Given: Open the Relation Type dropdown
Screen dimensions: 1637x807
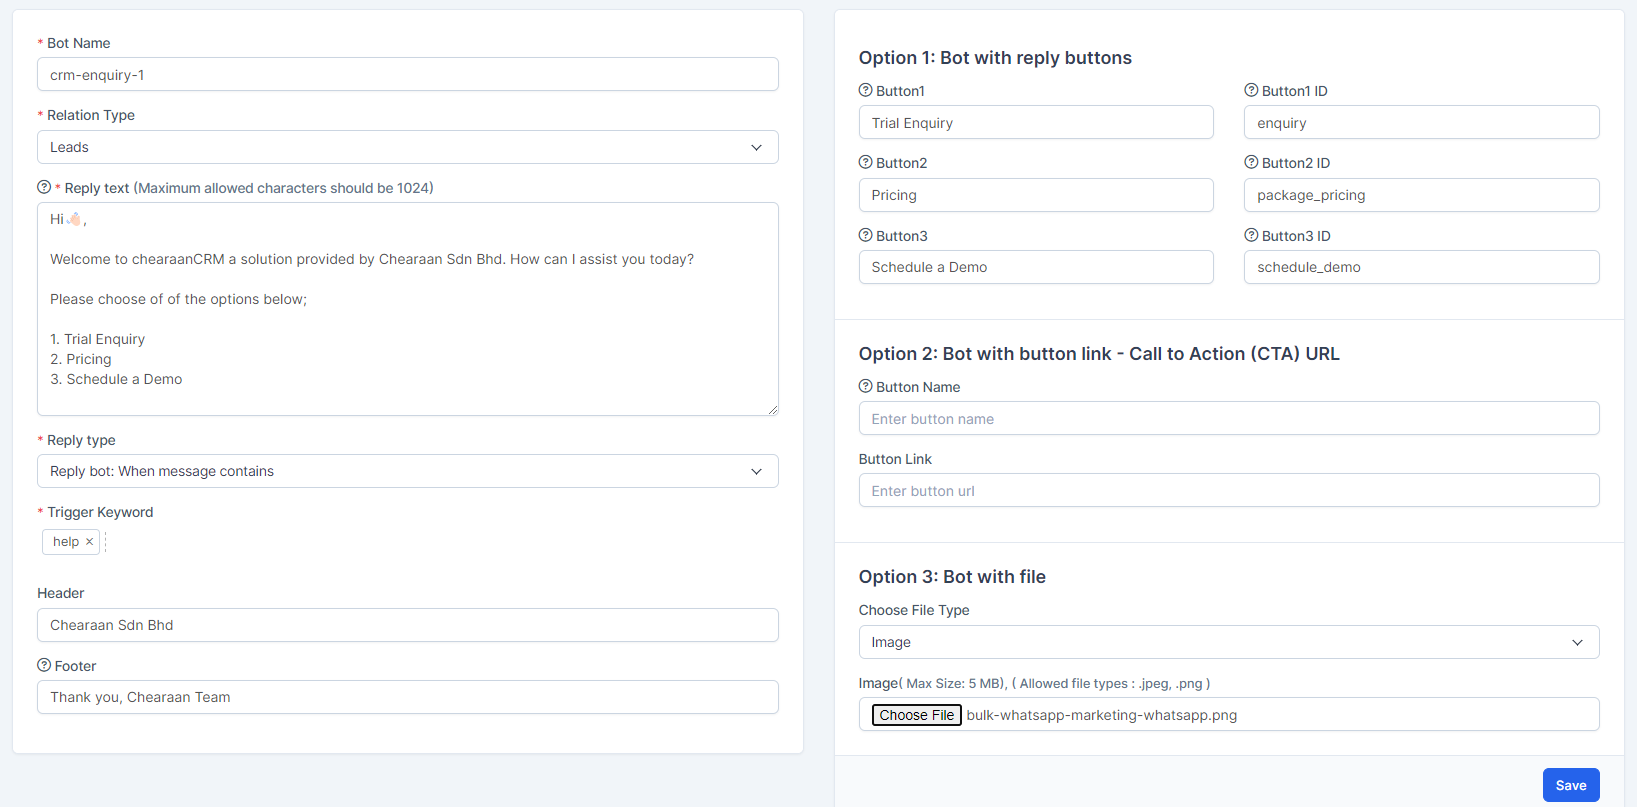Looking at the screenshot, I should pyautogui.click(x=407, y=147).
